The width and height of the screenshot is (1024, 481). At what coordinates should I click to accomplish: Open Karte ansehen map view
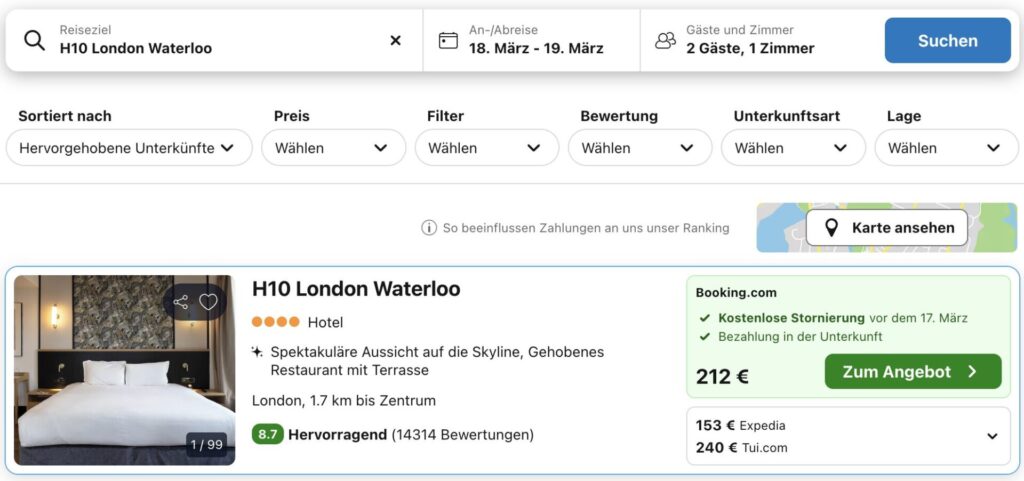pyautogui.click(x=887, y=228)
